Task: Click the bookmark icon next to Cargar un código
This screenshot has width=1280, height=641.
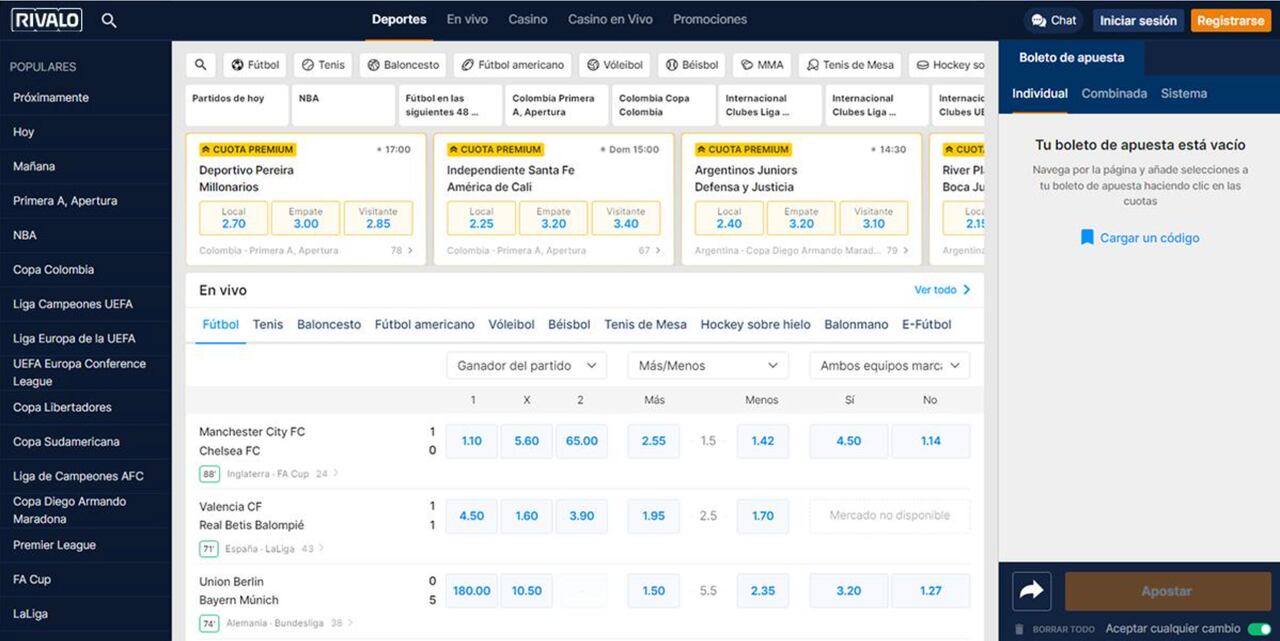Action: 1087,238
